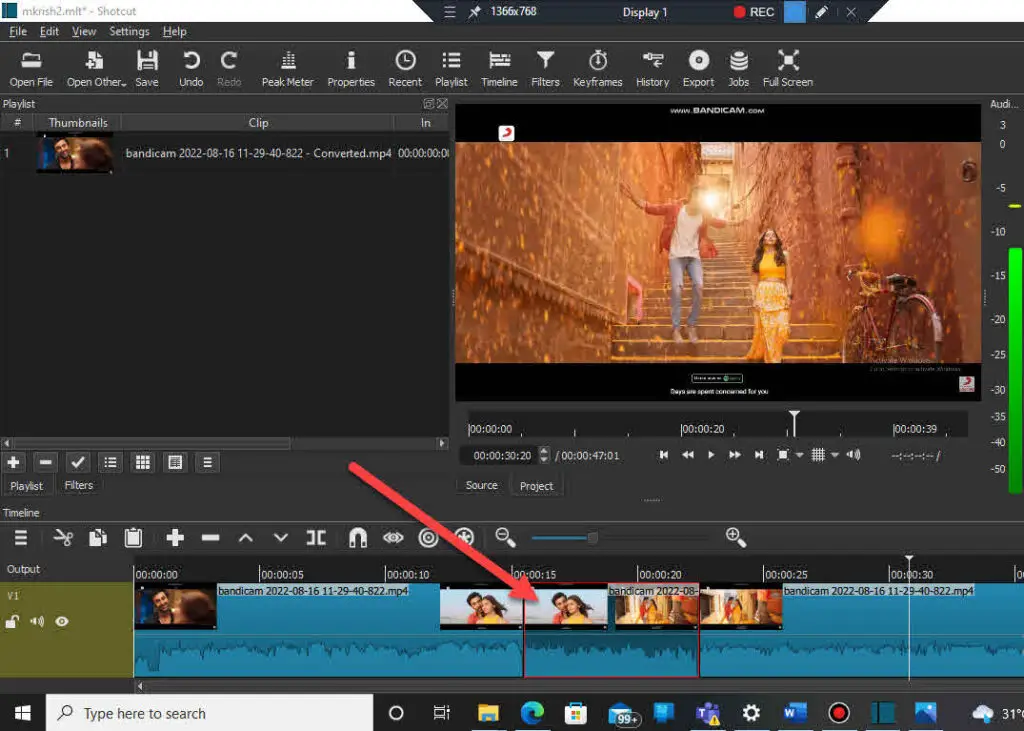The width and height of the screenshot is (1024, 731).
Task: Toggle ripple mode on the timeline
Action: [x=428, y=538]
